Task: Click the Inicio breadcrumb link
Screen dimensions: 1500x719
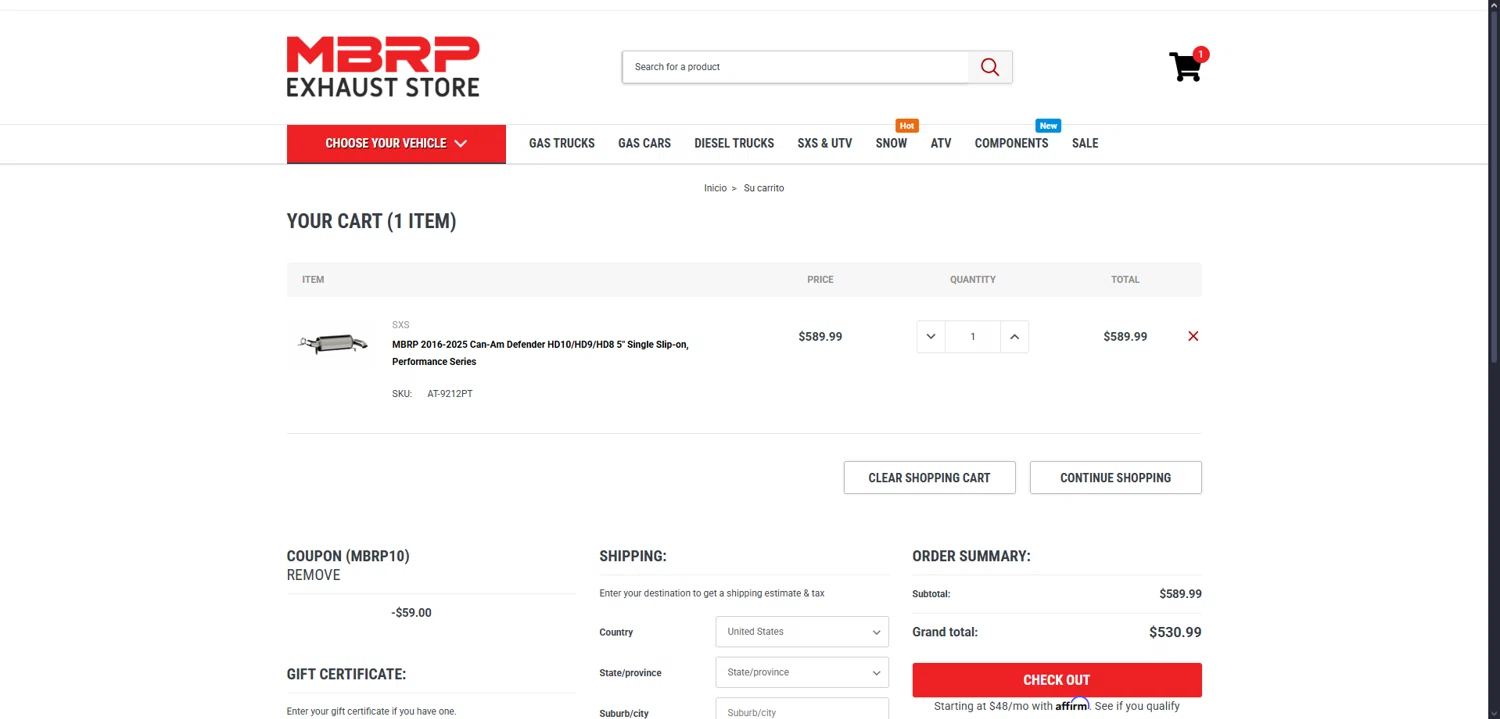Action: [715, 188]
